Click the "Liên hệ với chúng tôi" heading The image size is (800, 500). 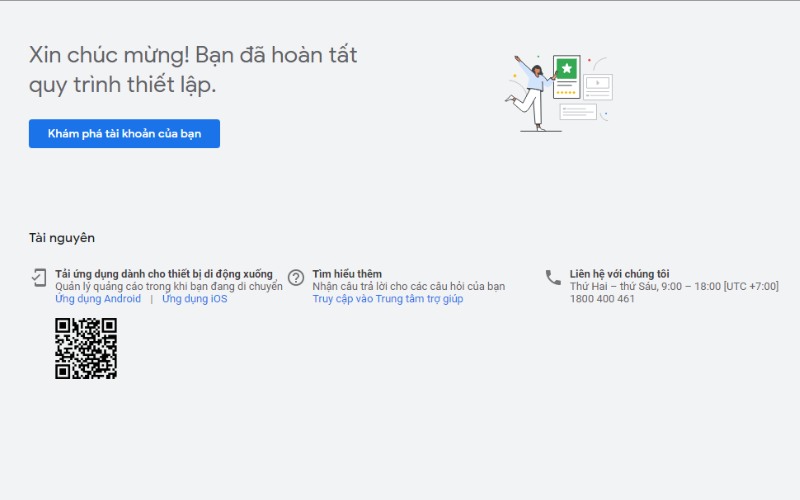point(619,274)
